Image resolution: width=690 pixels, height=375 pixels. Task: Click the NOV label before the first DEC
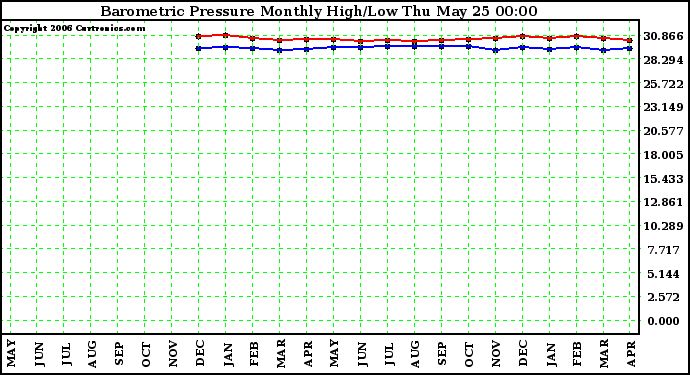point(173,353)
